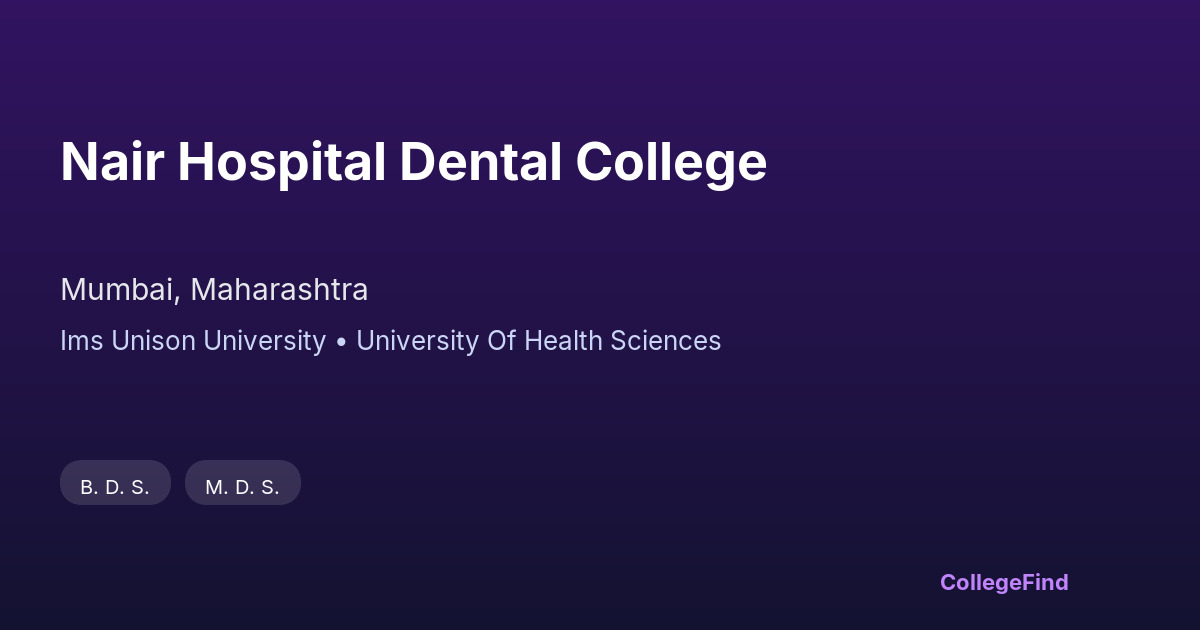Open University Of Health Sciences affiliation
The width and height of the screenshot is (1200, 630).
pyautogui.click(x=538, y=341)
